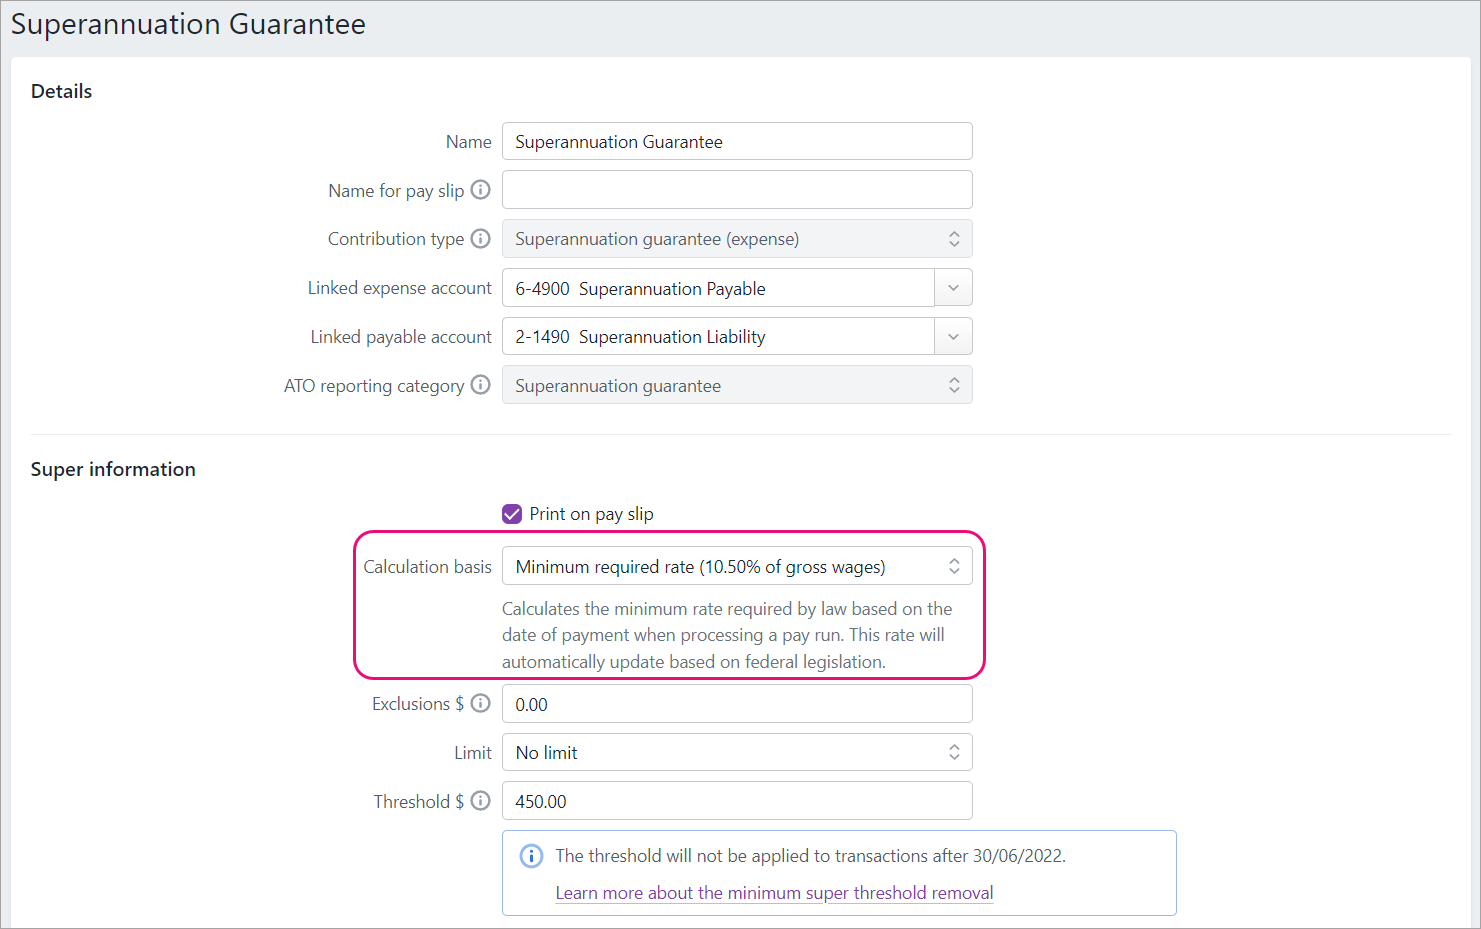The width and height of the screenshot is (1481, 929).
Task: Click the empty Name for pay slip field
Action: pos(737,190)
